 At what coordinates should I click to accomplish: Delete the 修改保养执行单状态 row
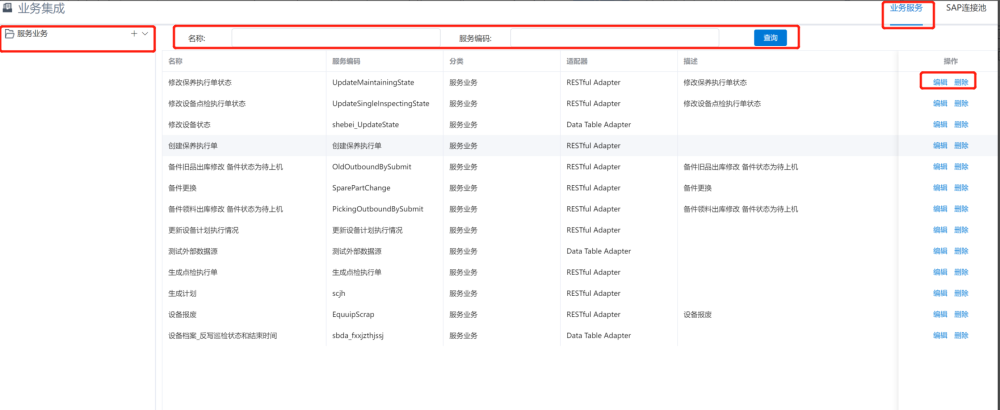click(961, 82)
